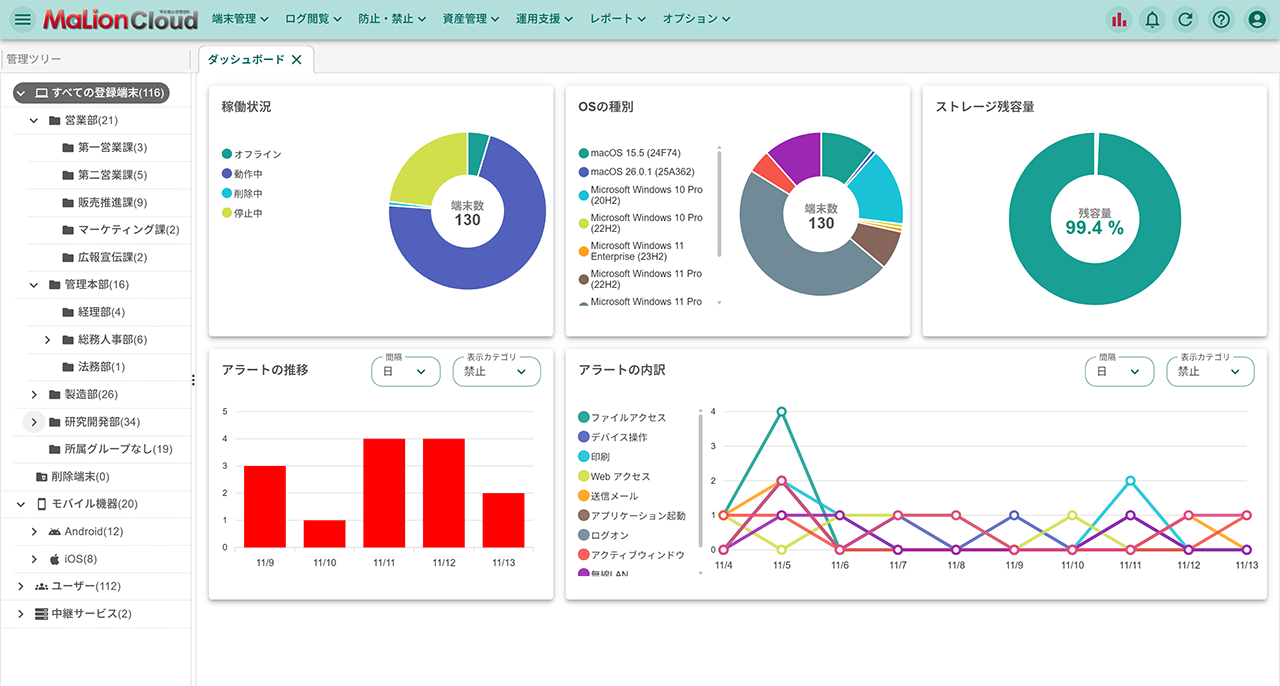Open the help question mark icon
Image resolution: width=1280 pixels, height=686 pixels.
pyautogui.click(x=1220, y=19)
